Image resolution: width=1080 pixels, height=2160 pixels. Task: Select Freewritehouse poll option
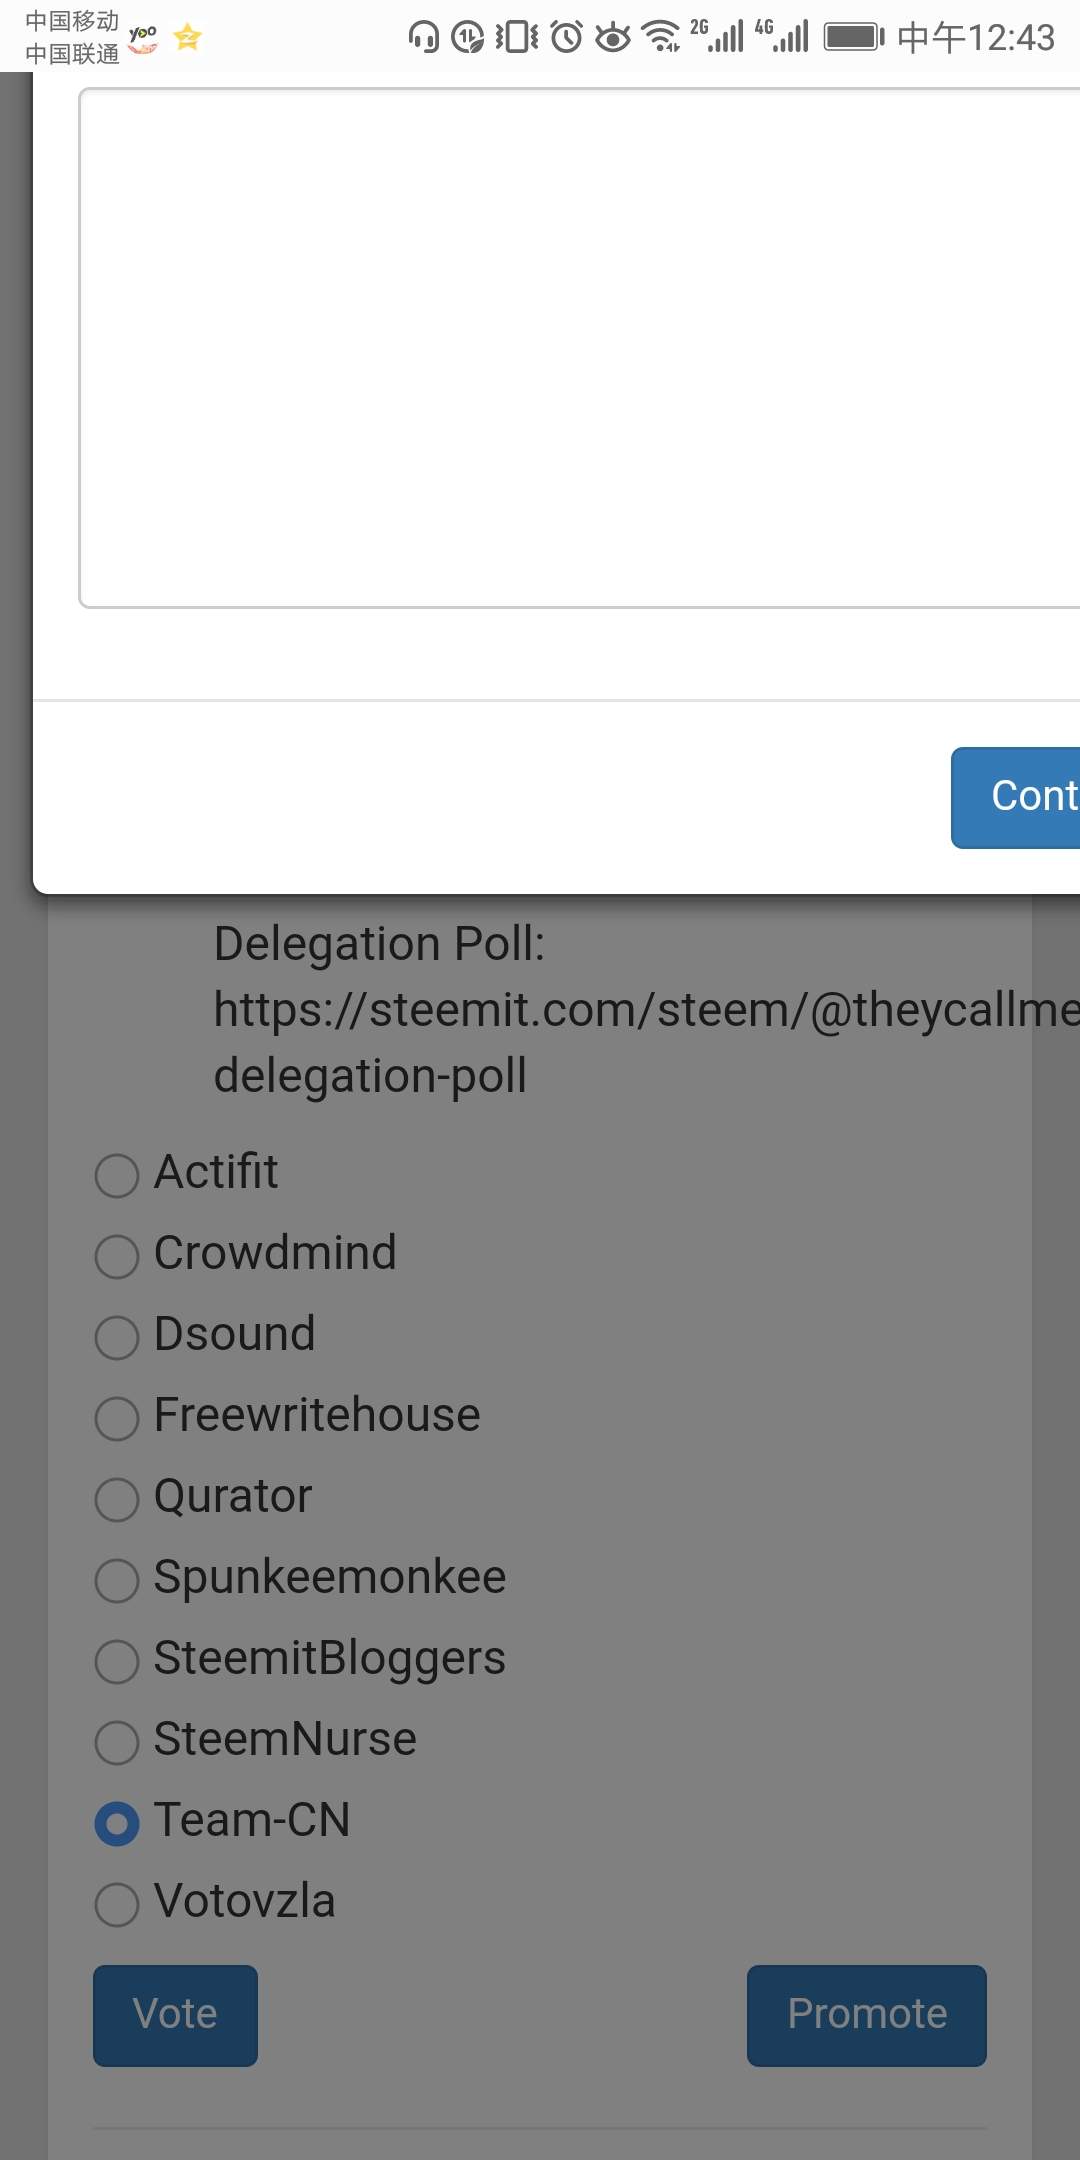[117, 1418]
